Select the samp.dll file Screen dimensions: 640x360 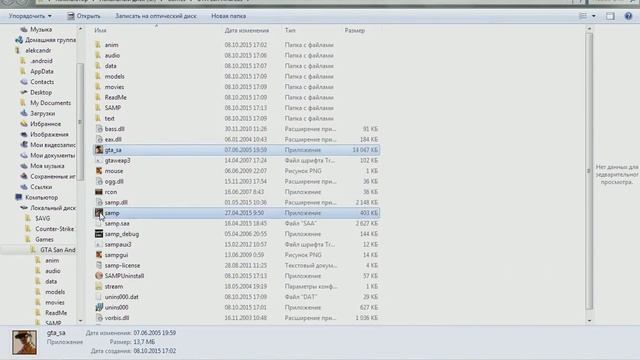116,202
